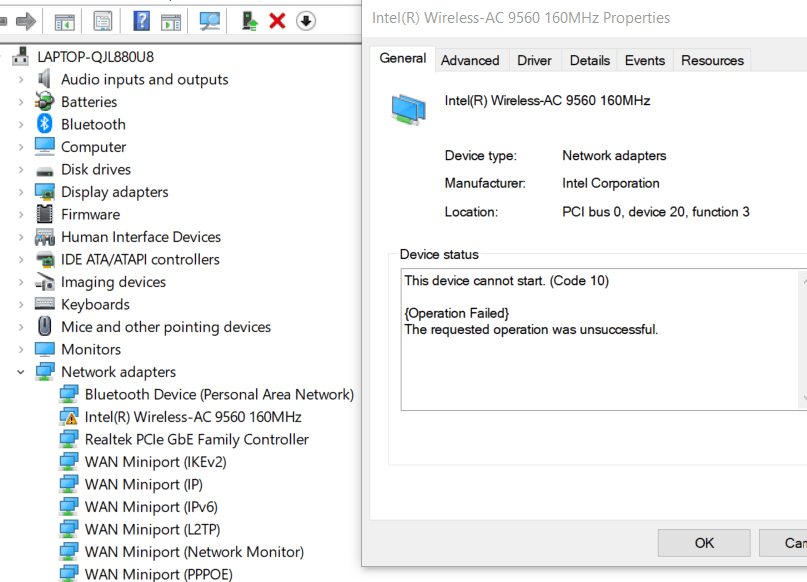The width and height of the screenshot is (807, 582).
Task: Click the Disable device down-arrow icon
Action: [305, 21]
